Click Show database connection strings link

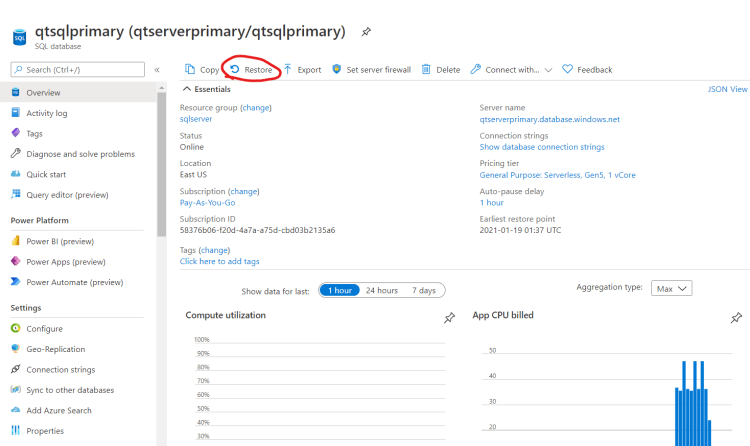[x=542, y=147]
